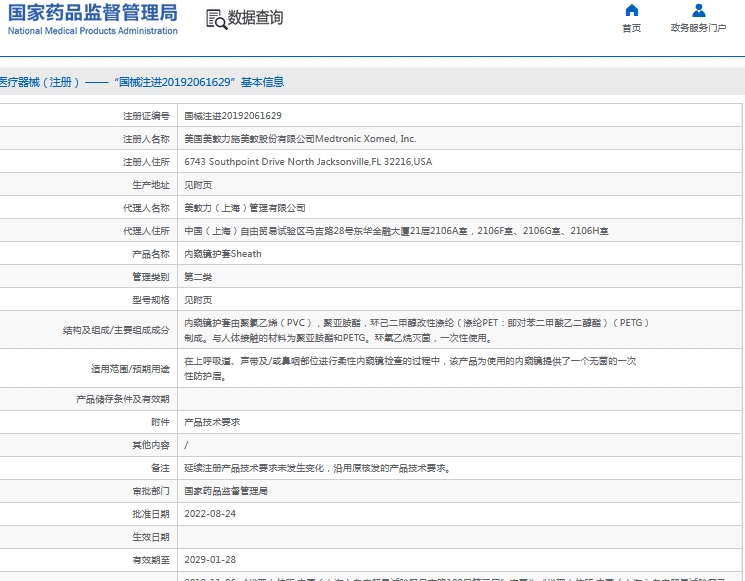The width and height of the screenshot is (745, 581).
Task: Click product name 内窥镜护套Sheath
Action: point(223,254)
